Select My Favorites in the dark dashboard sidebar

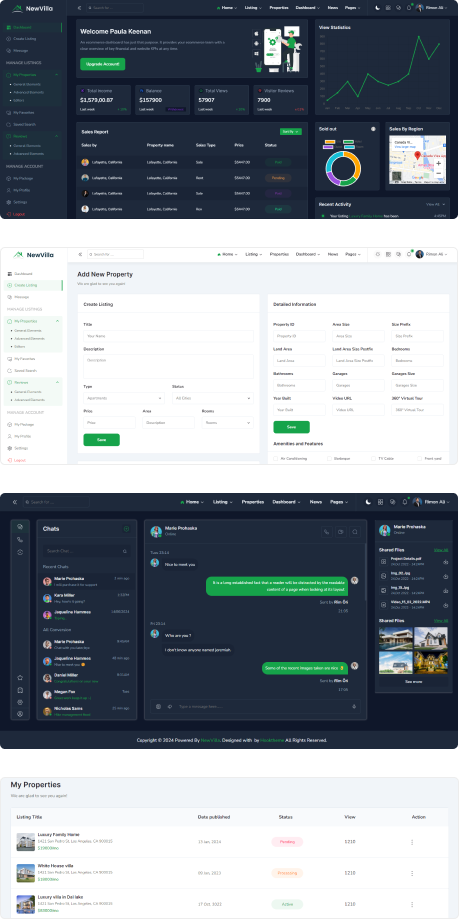(x=23, y=112)
